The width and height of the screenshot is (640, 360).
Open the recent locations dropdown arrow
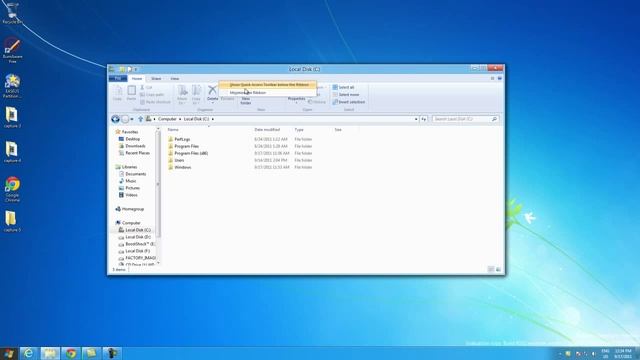coord(132,119)
